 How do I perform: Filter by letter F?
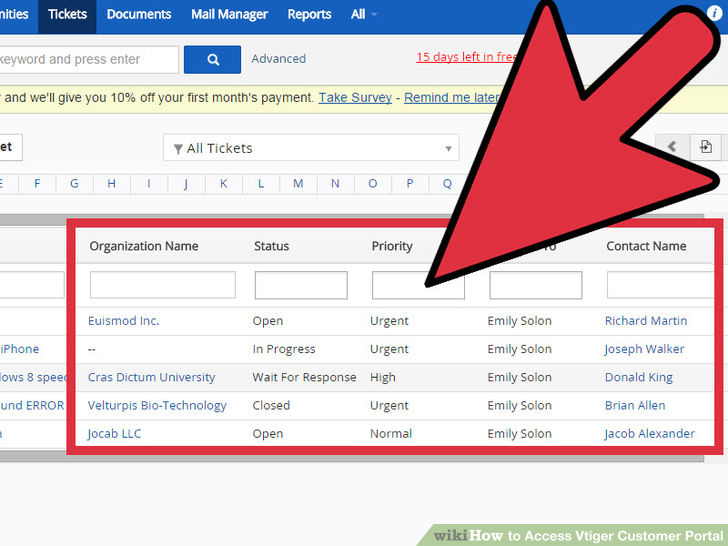coord(37,183)
